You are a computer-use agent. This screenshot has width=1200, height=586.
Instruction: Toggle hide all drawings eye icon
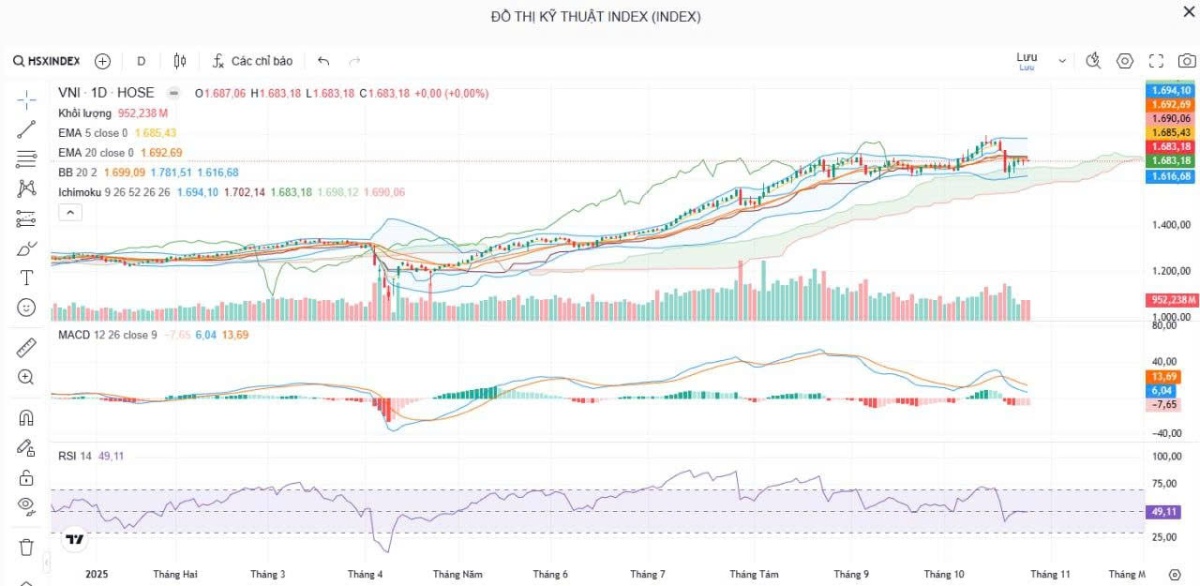pyautogui.click(x=25, y=507)
